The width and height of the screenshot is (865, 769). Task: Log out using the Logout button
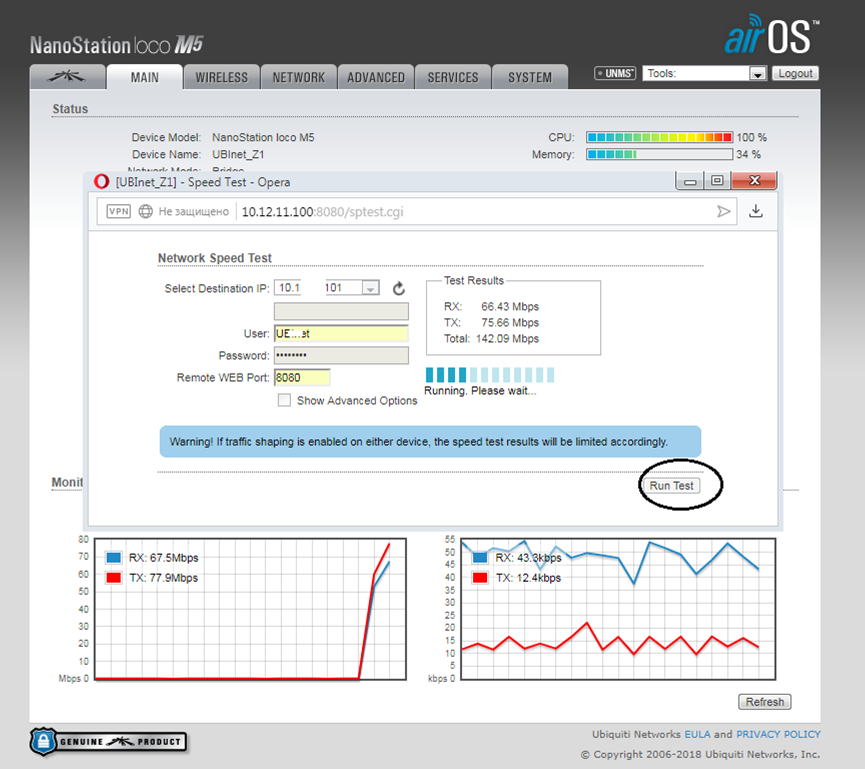(795, 73)
